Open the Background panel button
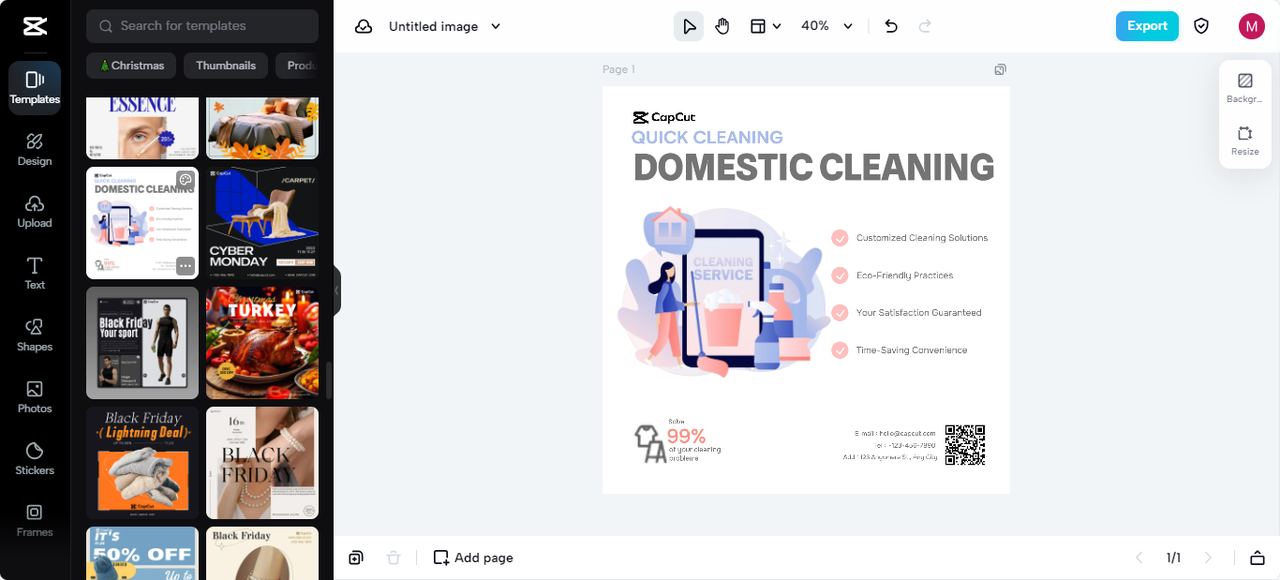The image size is (1280, 580). pyautogui.click(x=1245, y=88)
